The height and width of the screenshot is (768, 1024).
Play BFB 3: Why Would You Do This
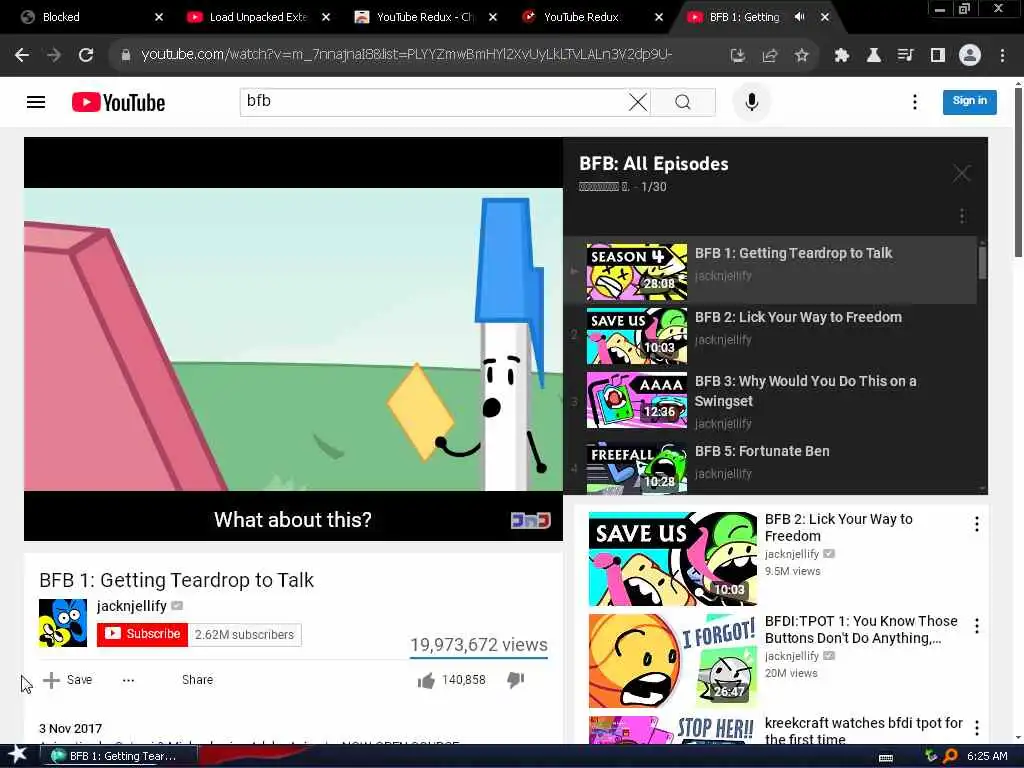click(x=771, y=402)
